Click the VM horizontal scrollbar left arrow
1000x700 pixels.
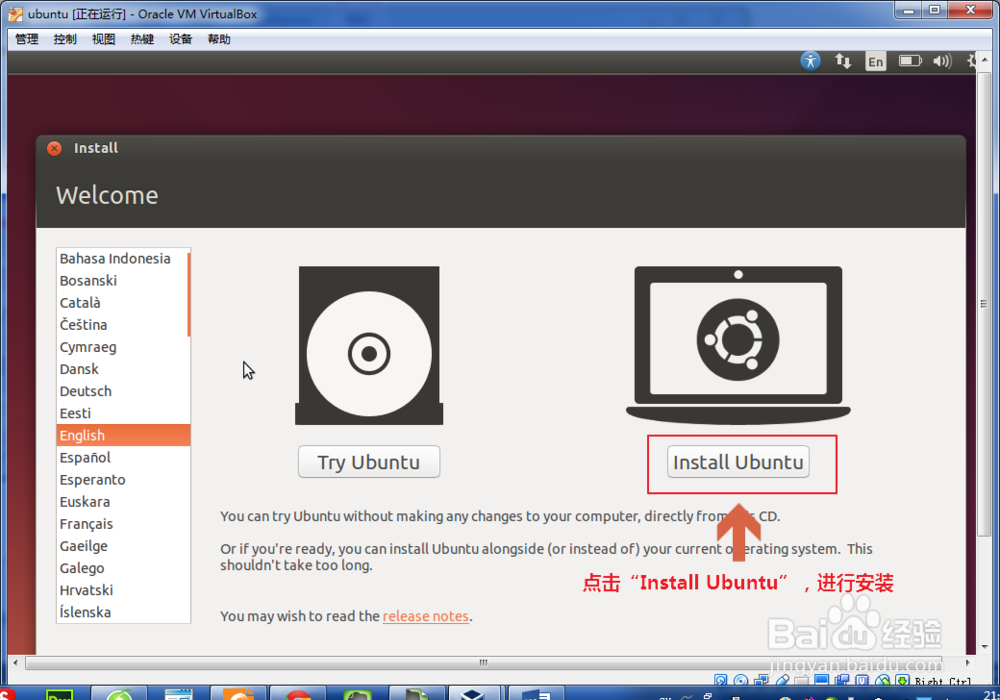click(x=15, y=663)
